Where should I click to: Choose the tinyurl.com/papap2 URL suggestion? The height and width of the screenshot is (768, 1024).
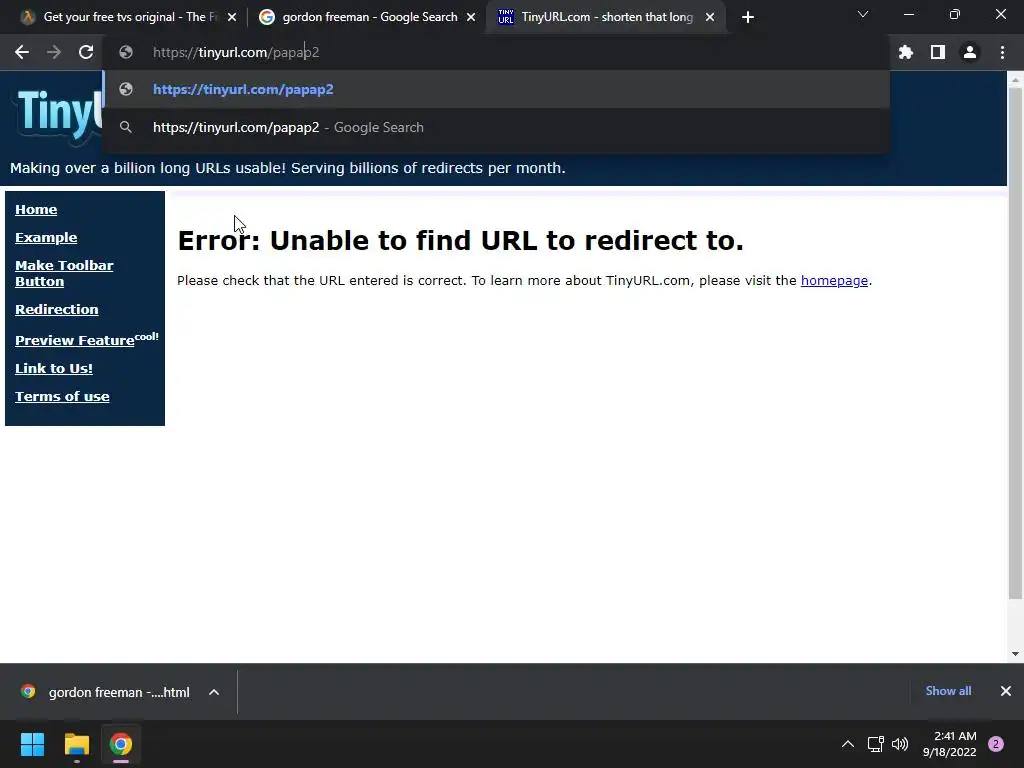click(496, 89)
